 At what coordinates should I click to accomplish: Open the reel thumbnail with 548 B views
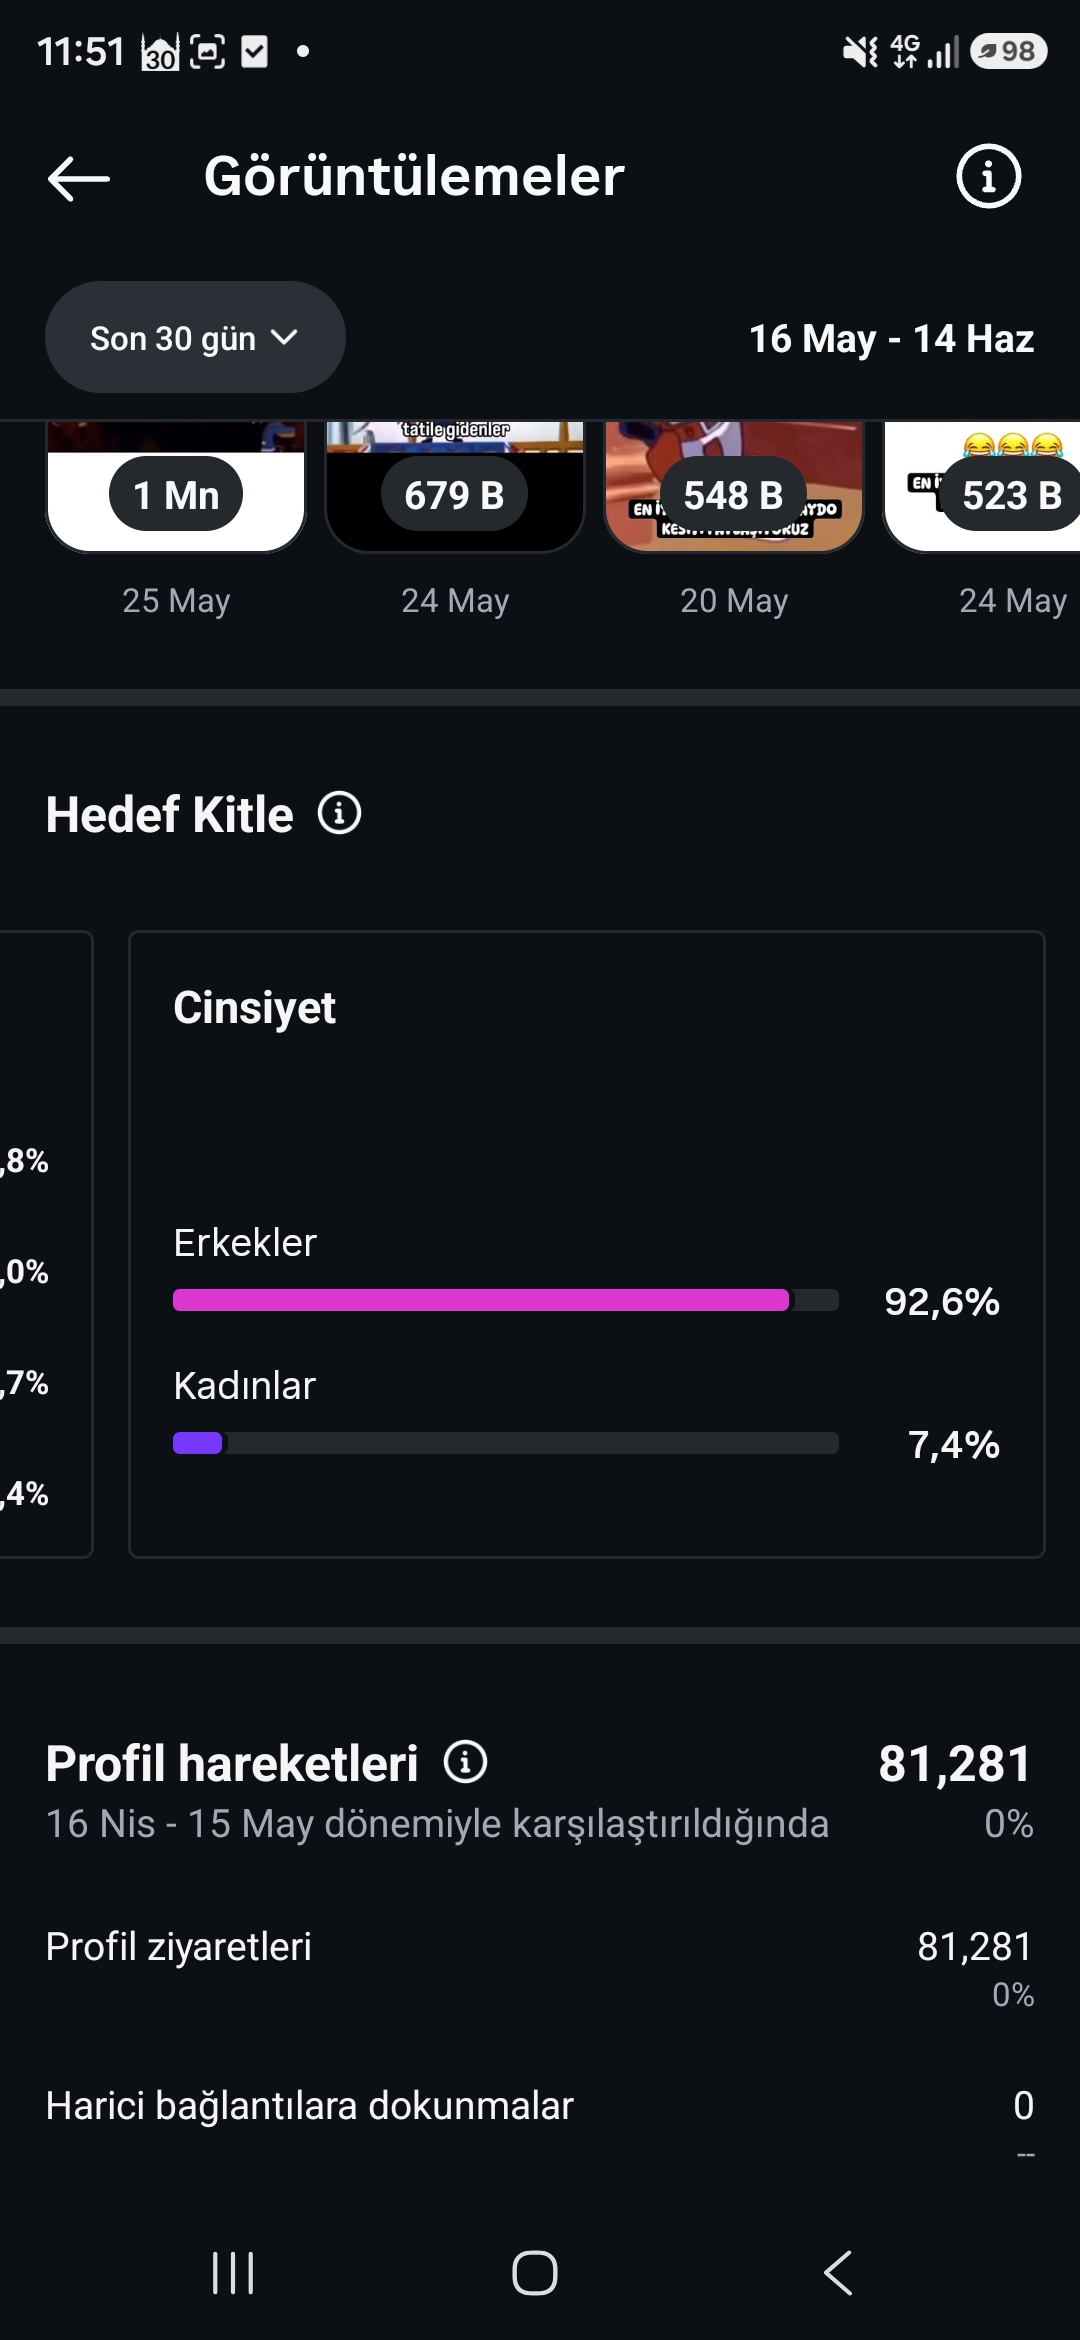coord(734,487)
